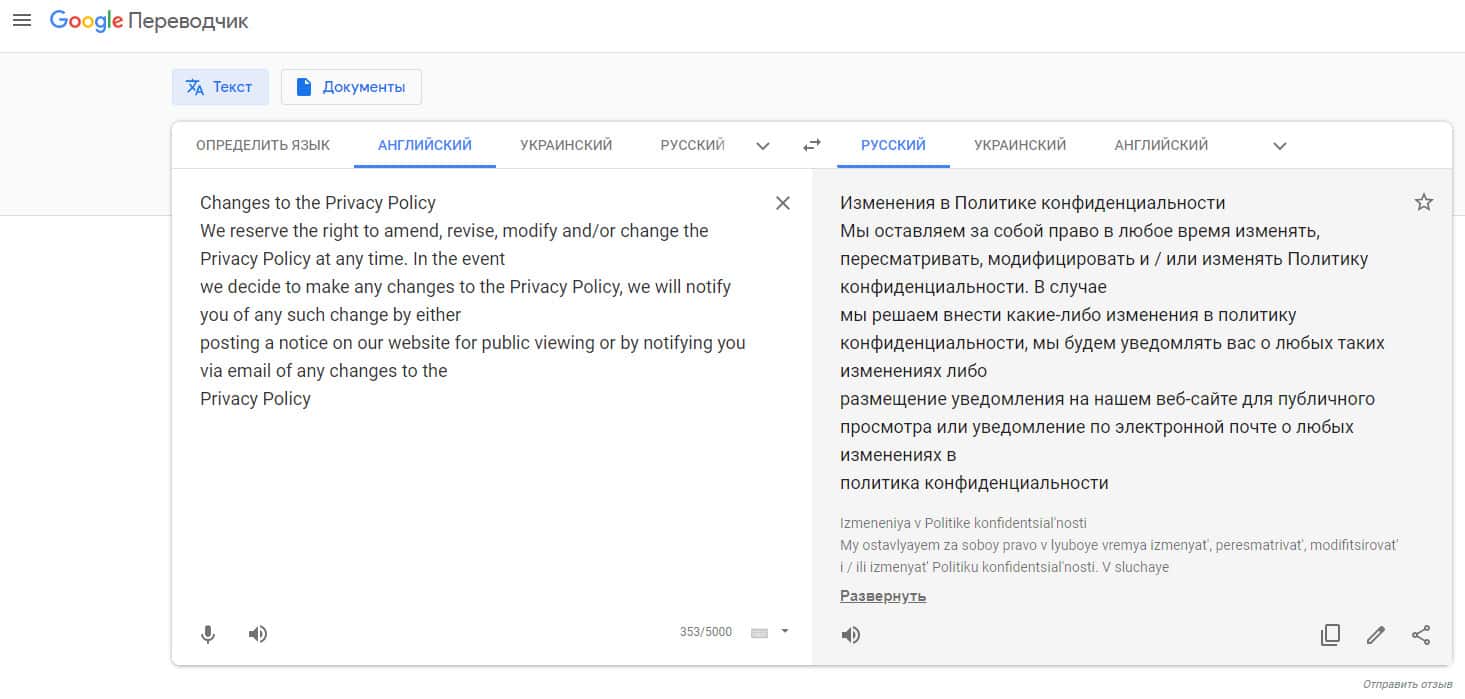Switch to Документы translation mode
The height and width of the screenshot is (699, 1465).
pos(351,87)
